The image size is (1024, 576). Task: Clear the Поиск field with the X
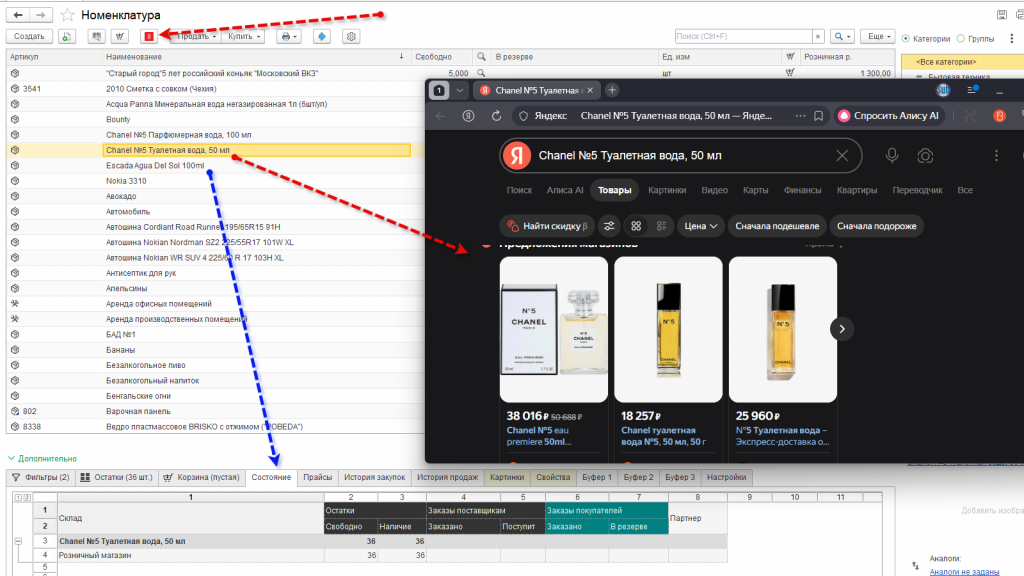(x=818, y=37)
